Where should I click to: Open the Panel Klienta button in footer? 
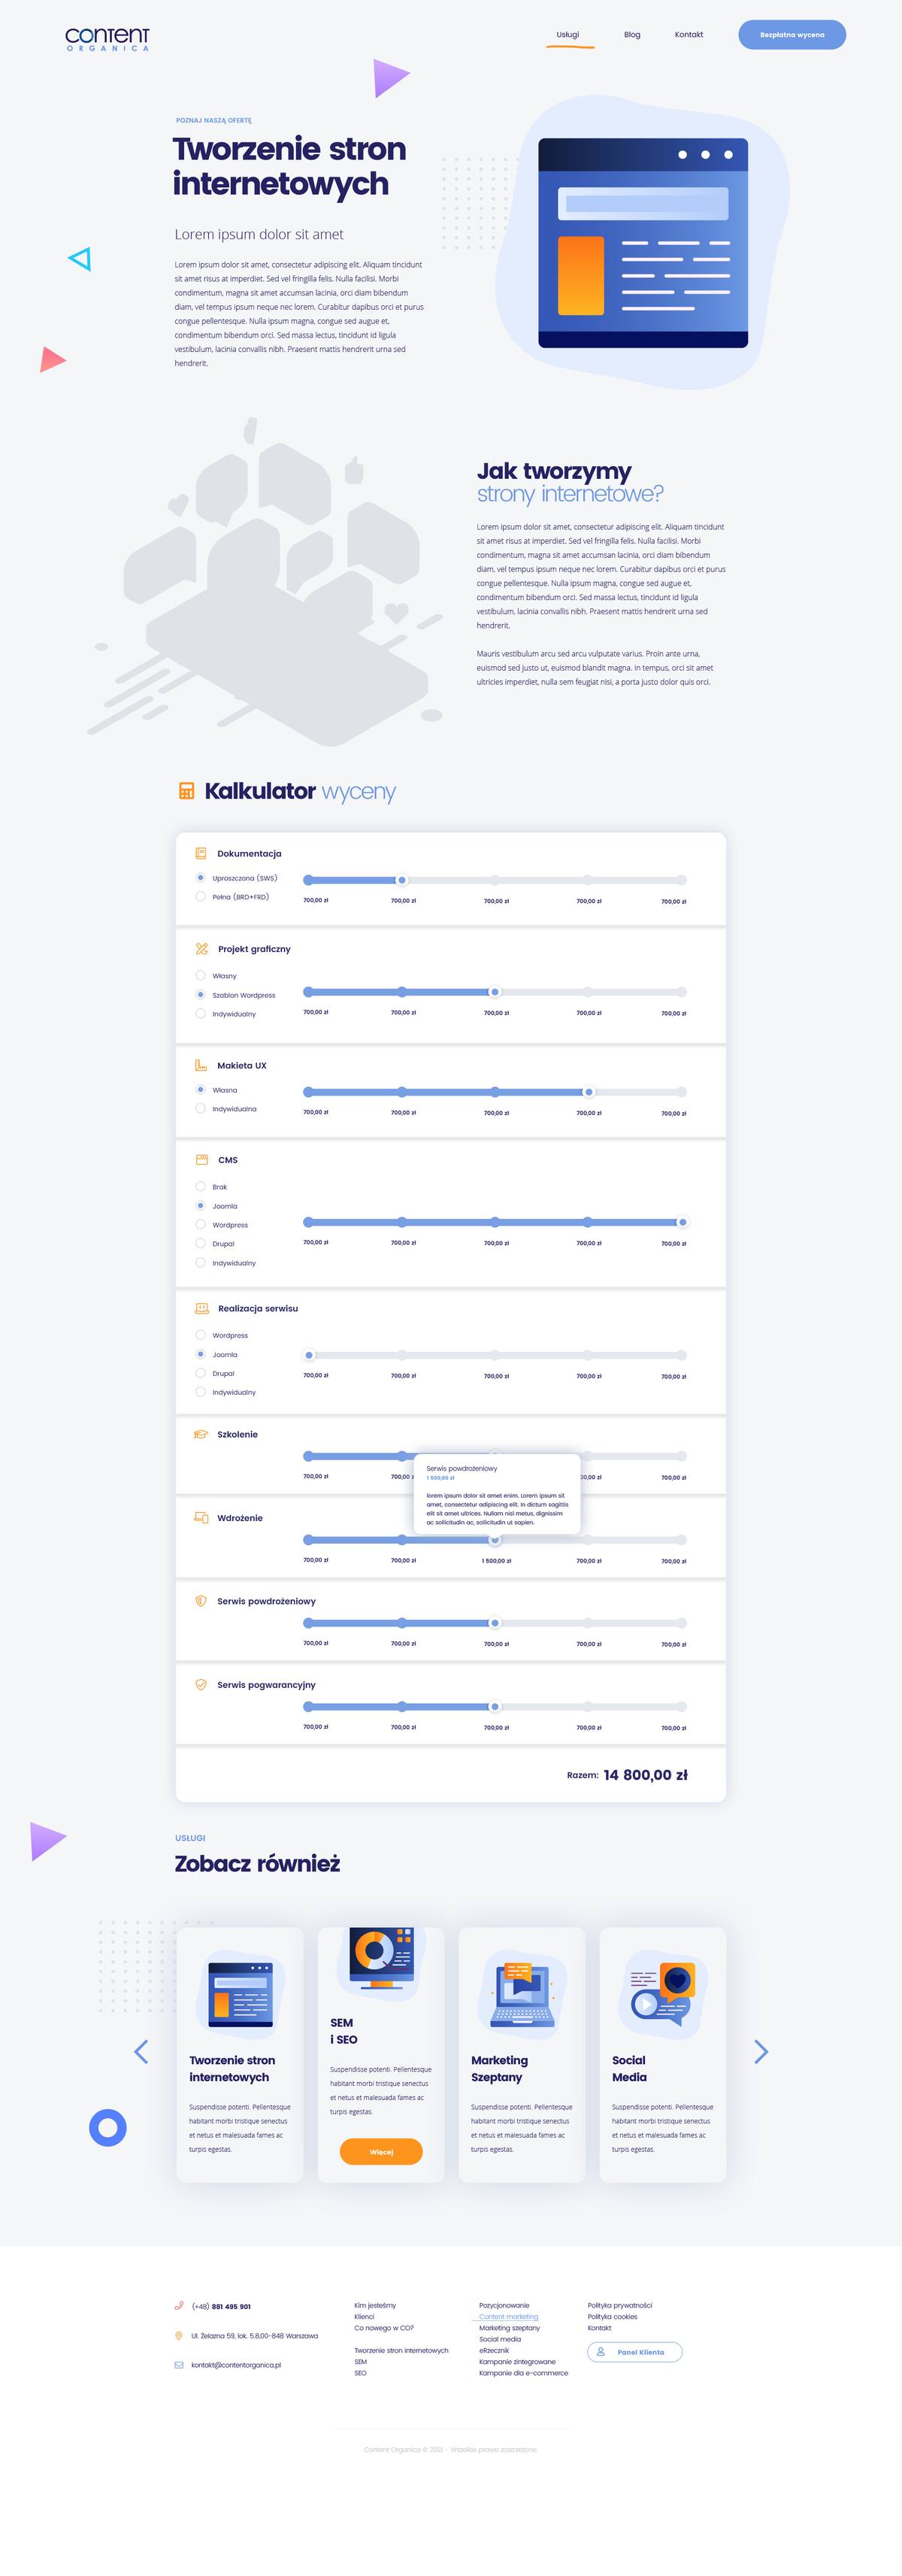coord(634,2352)
